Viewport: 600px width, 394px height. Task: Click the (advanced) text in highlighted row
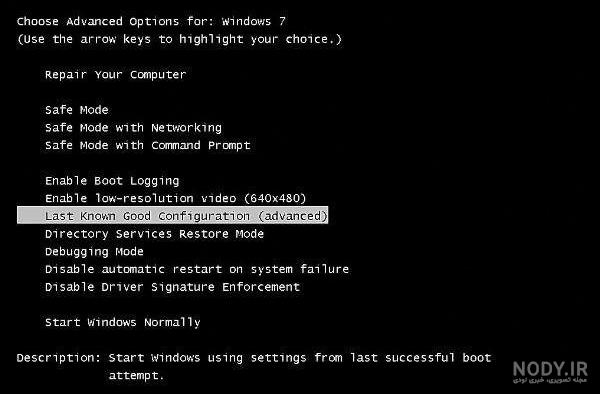[293, 216]
